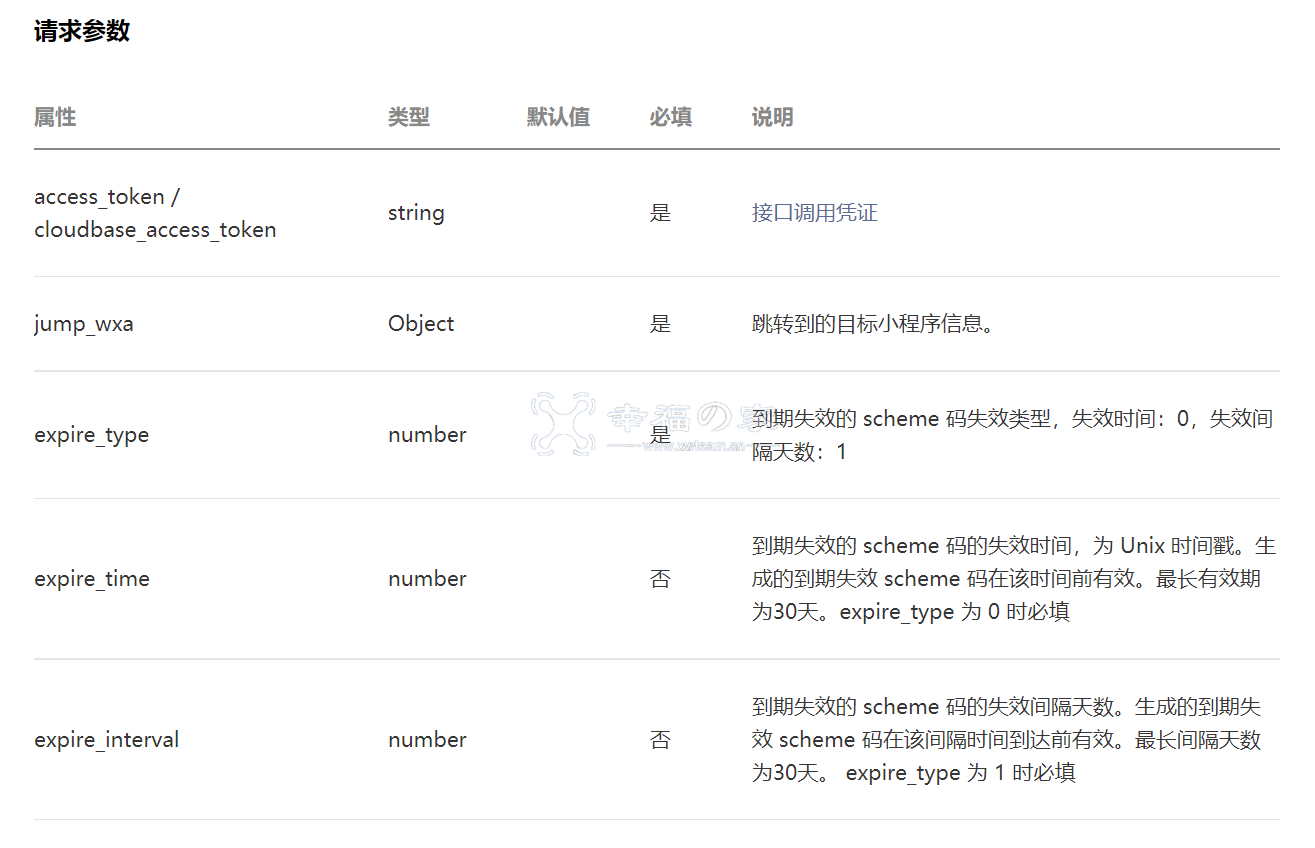Click the expire_type description text
1315x848 pixels.
pos(1013,435)
